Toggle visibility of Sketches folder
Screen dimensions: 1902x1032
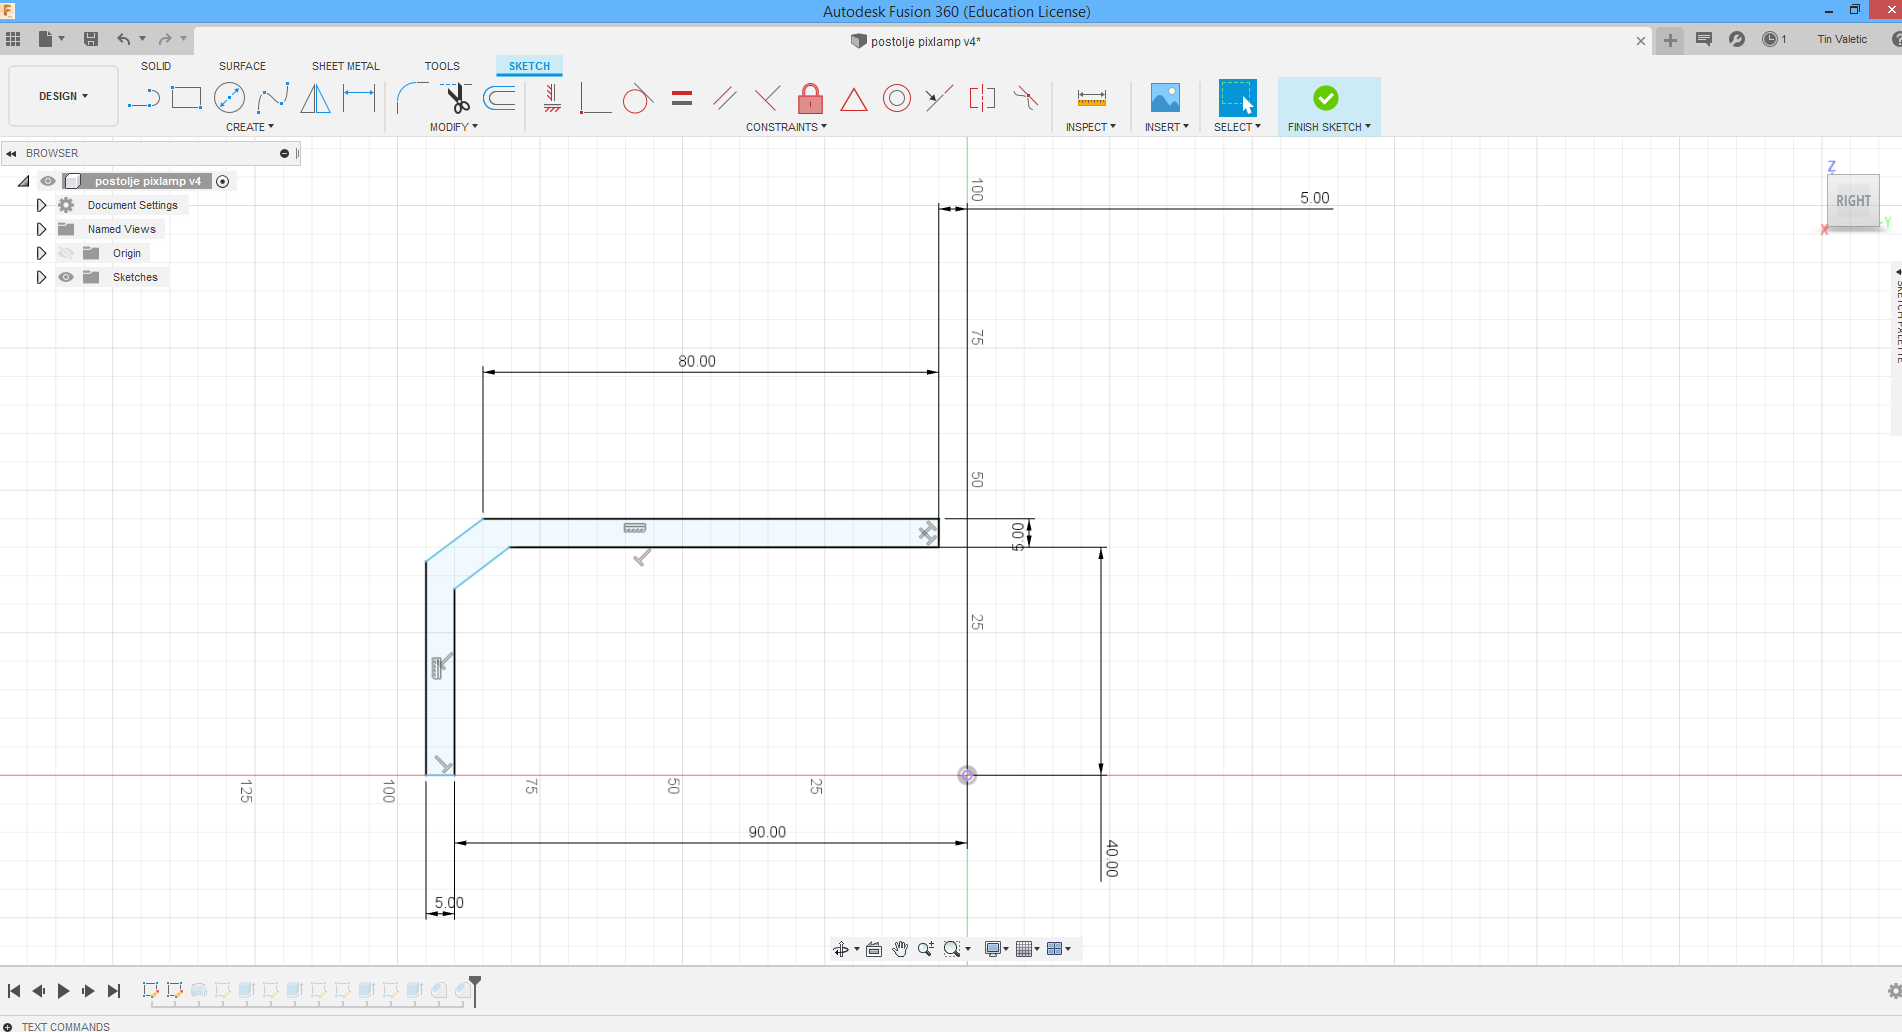pyautogui.click(x=66, y=277)
